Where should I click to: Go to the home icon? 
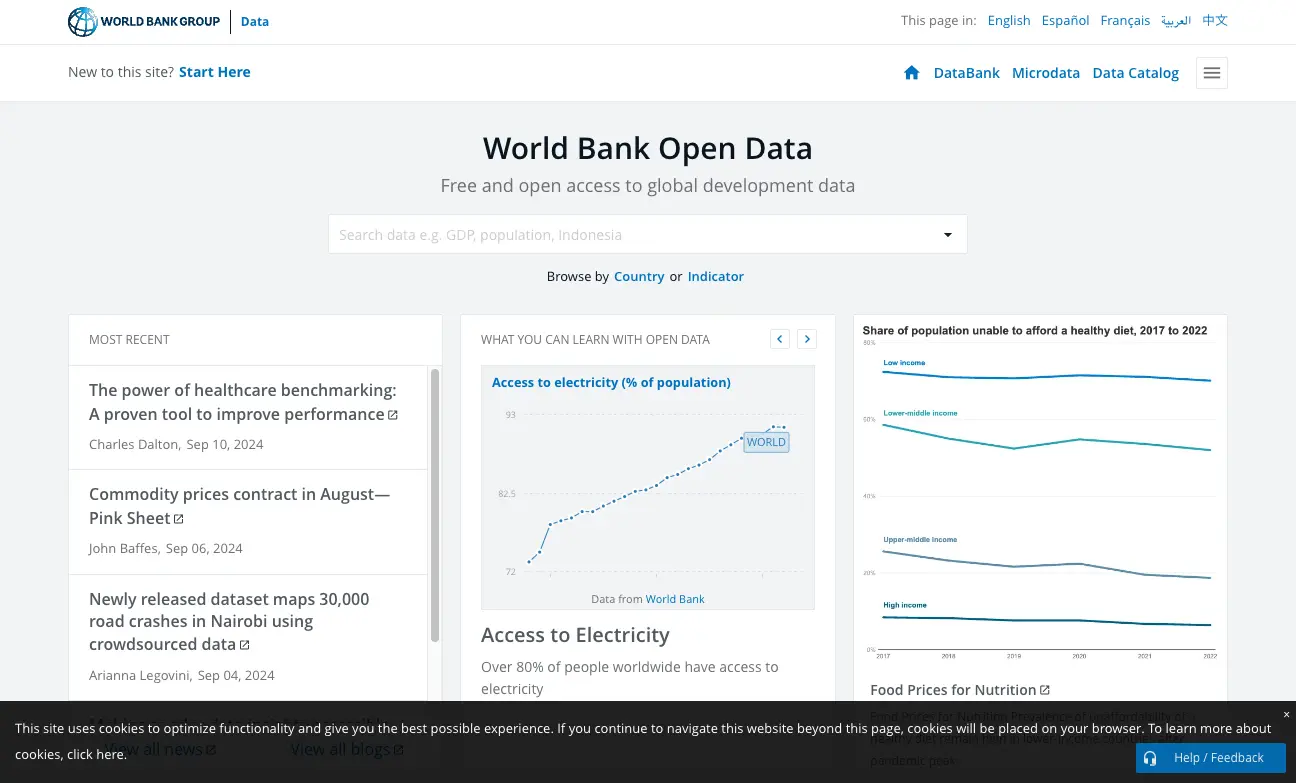tap(911, 73)
